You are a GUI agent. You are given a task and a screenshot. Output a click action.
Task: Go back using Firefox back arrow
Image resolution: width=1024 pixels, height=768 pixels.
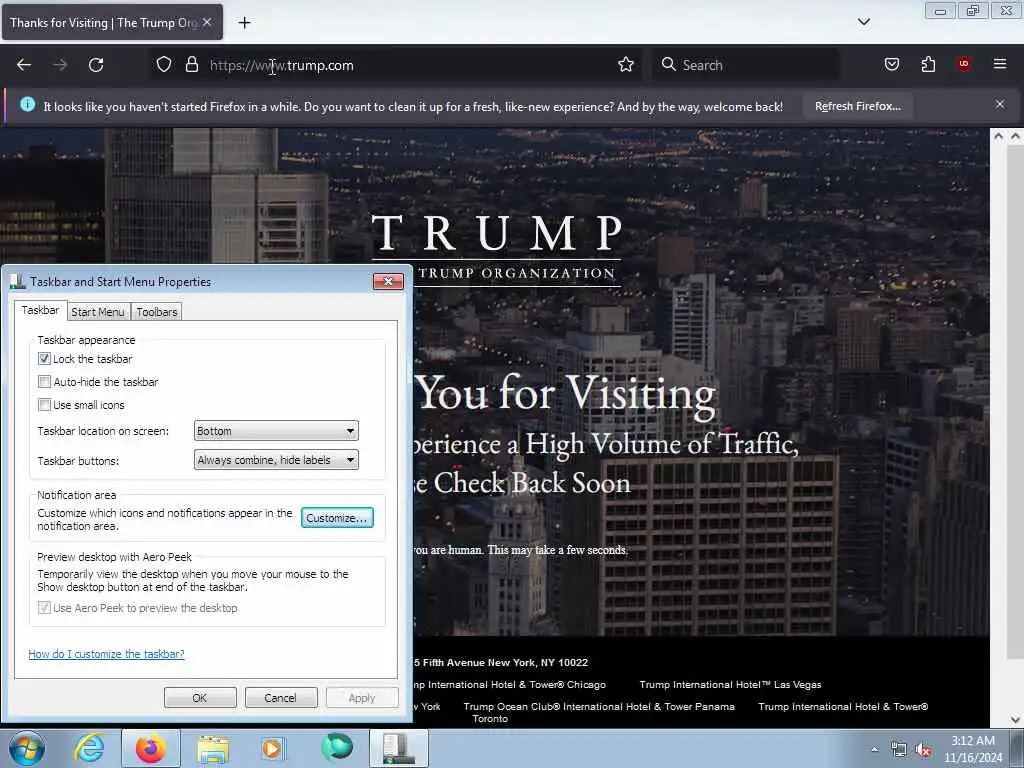[24, 65]
